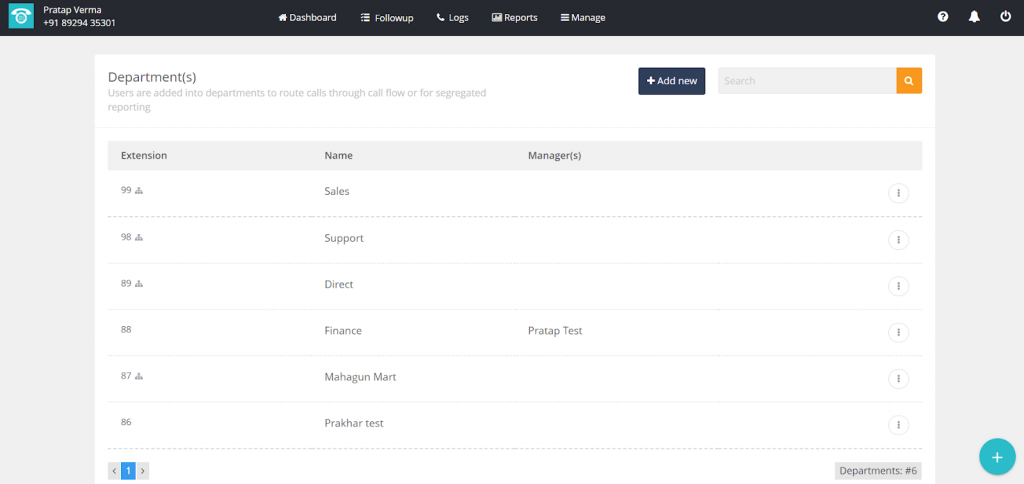Open options menu for Finance row
The image size is (1024, 484).
tap(899, 332)
